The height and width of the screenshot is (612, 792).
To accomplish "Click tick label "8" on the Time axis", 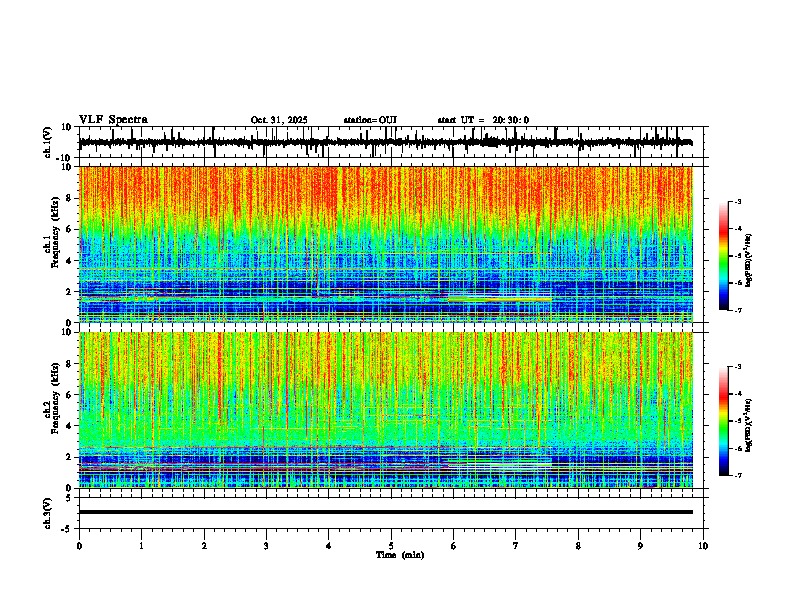I will pos(578,546).
